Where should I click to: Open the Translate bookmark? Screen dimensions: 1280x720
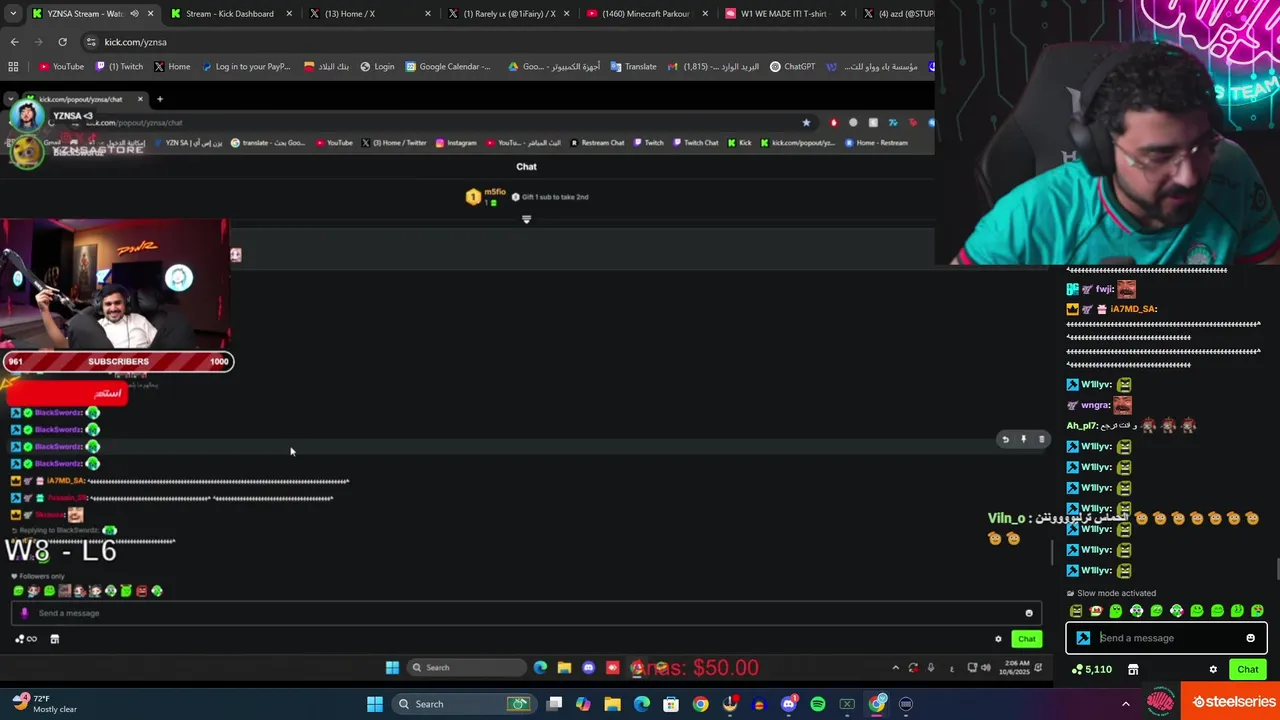(x=633, y=67)
